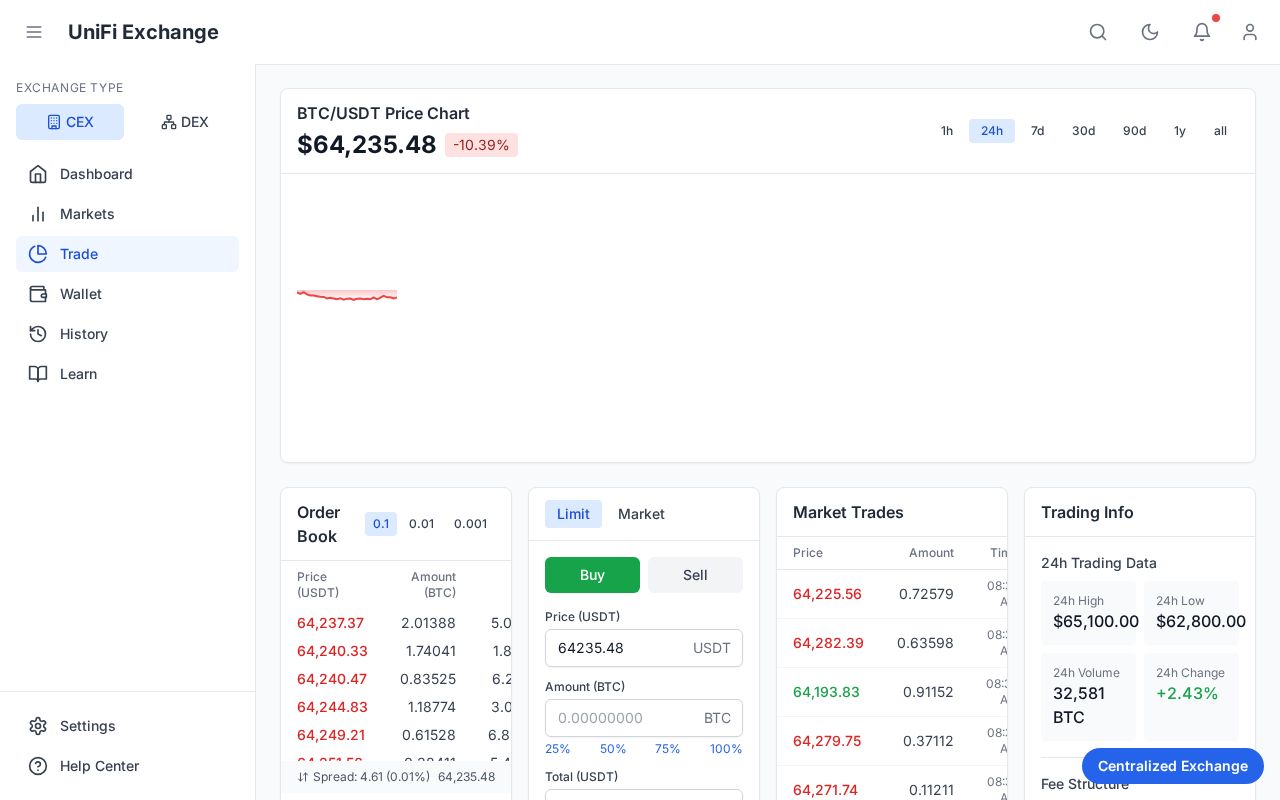
Task: Select 30d chart timeframe
Action: (x=1084, y=131)
